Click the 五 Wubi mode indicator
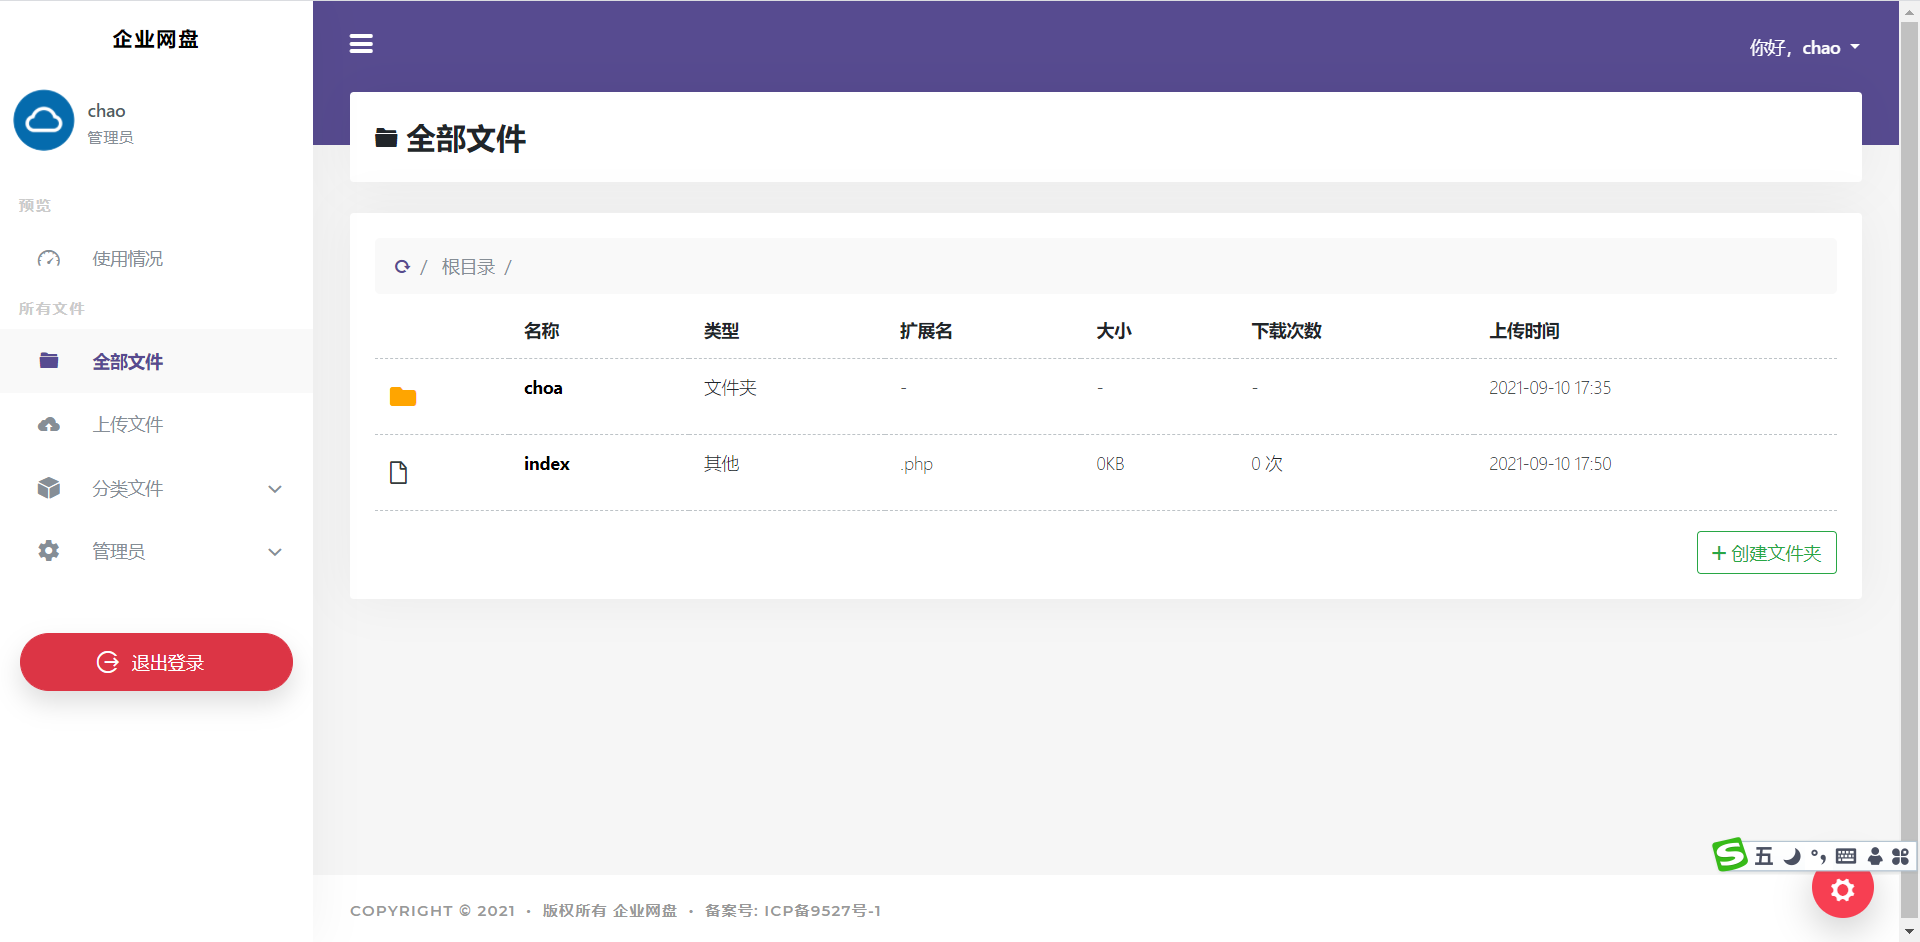The width and height of the screenshot is (1920, 942). point(1764,856)
